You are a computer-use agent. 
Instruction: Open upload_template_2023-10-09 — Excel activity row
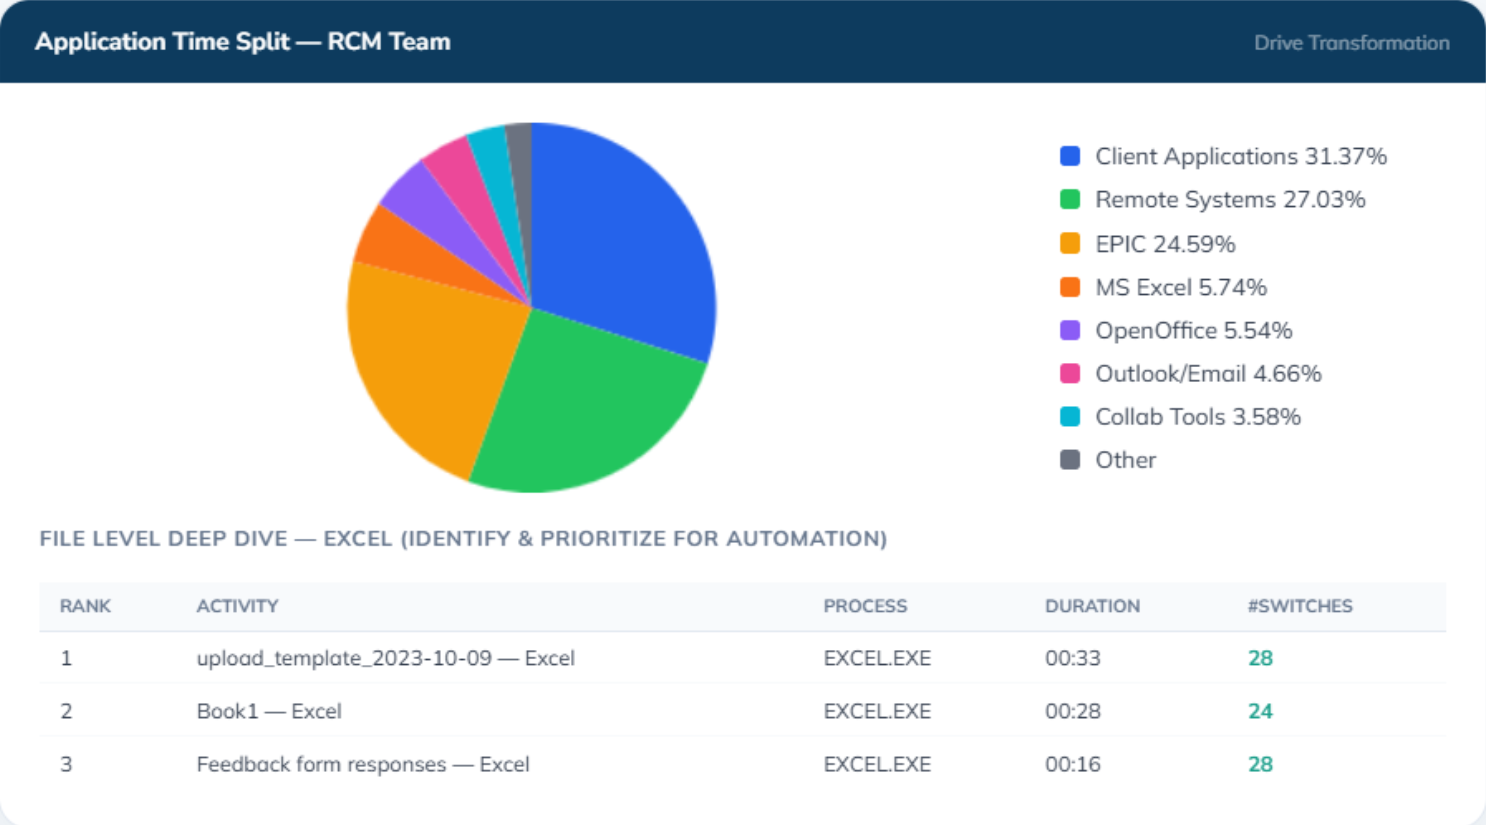[742, 658]
